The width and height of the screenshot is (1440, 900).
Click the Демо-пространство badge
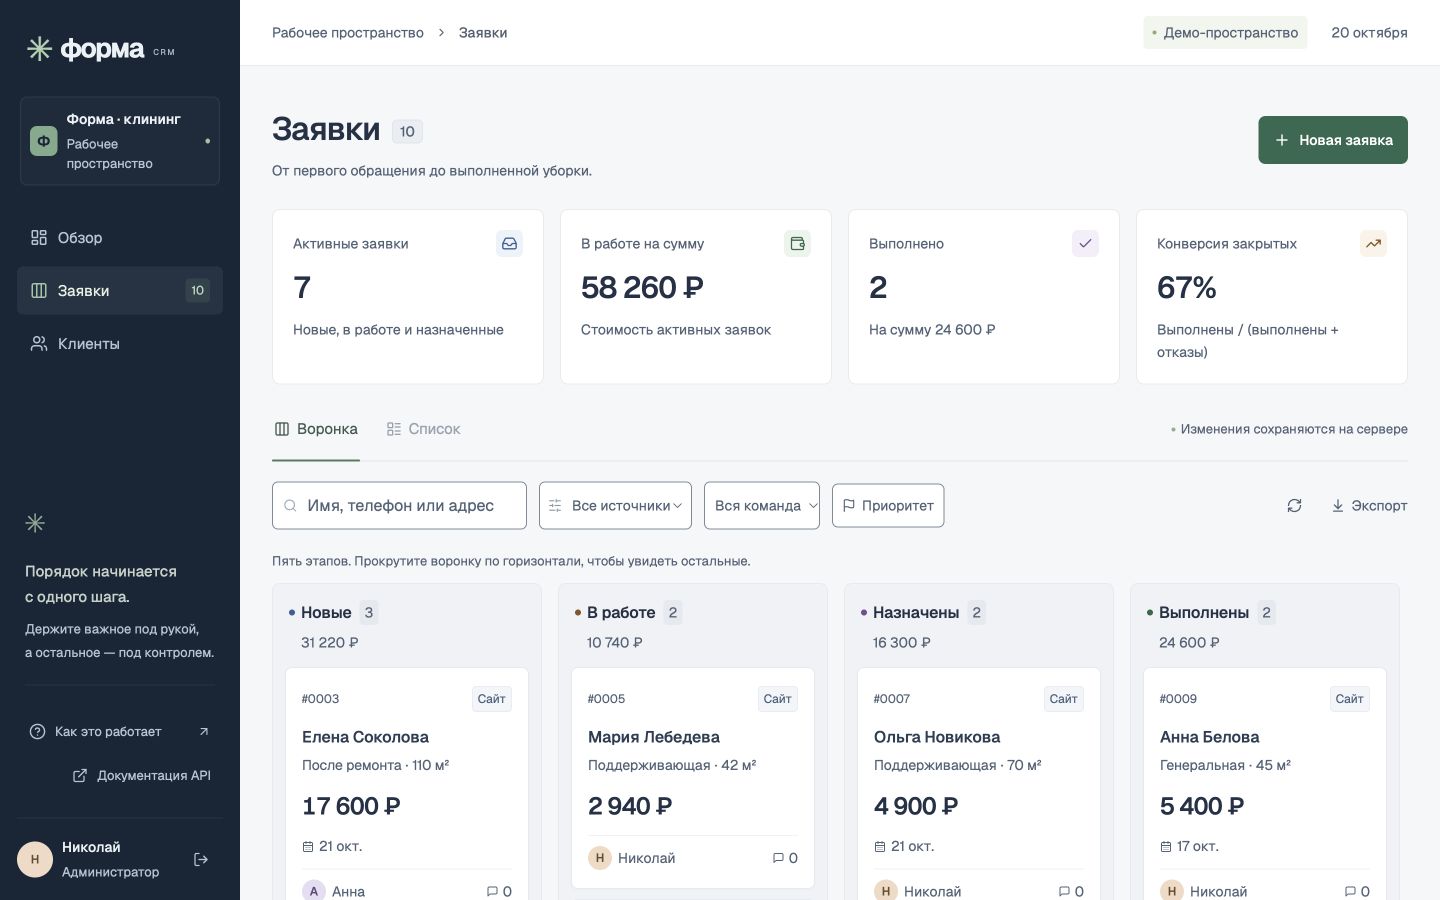click(x=1225, y=33)
